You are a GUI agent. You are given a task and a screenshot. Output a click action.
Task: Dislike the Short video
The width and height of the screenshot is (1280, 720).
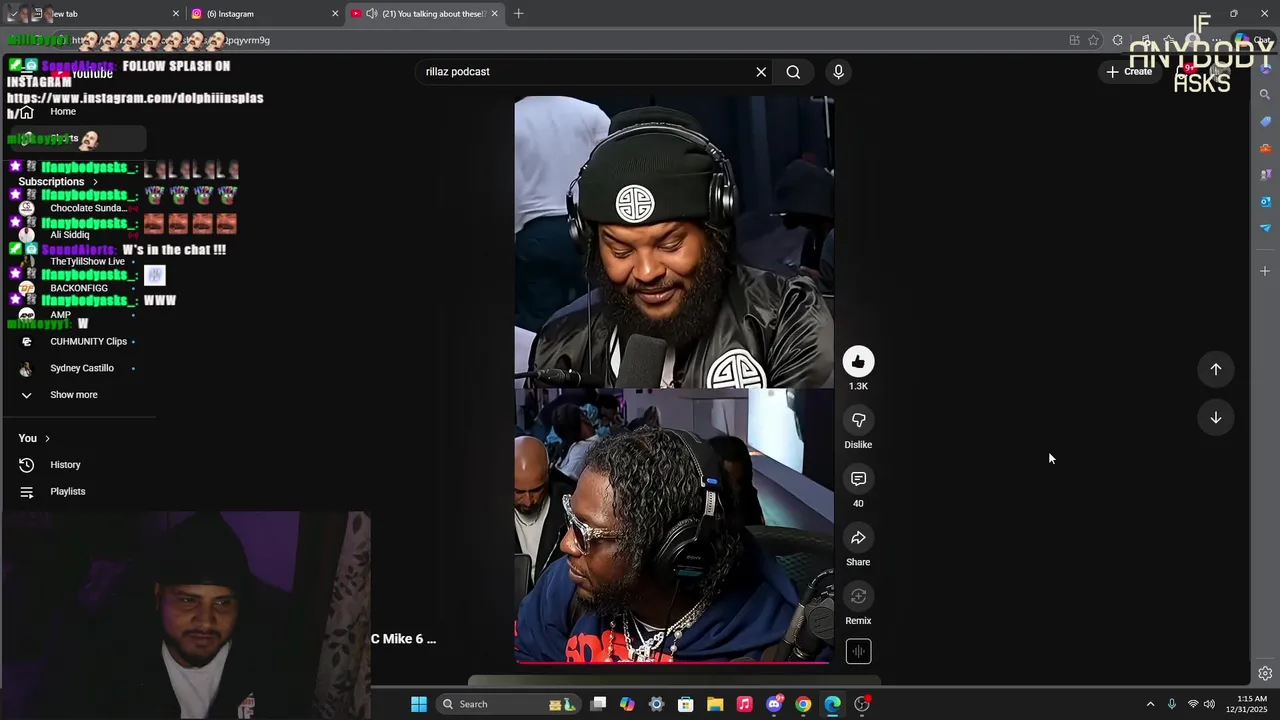858,420
